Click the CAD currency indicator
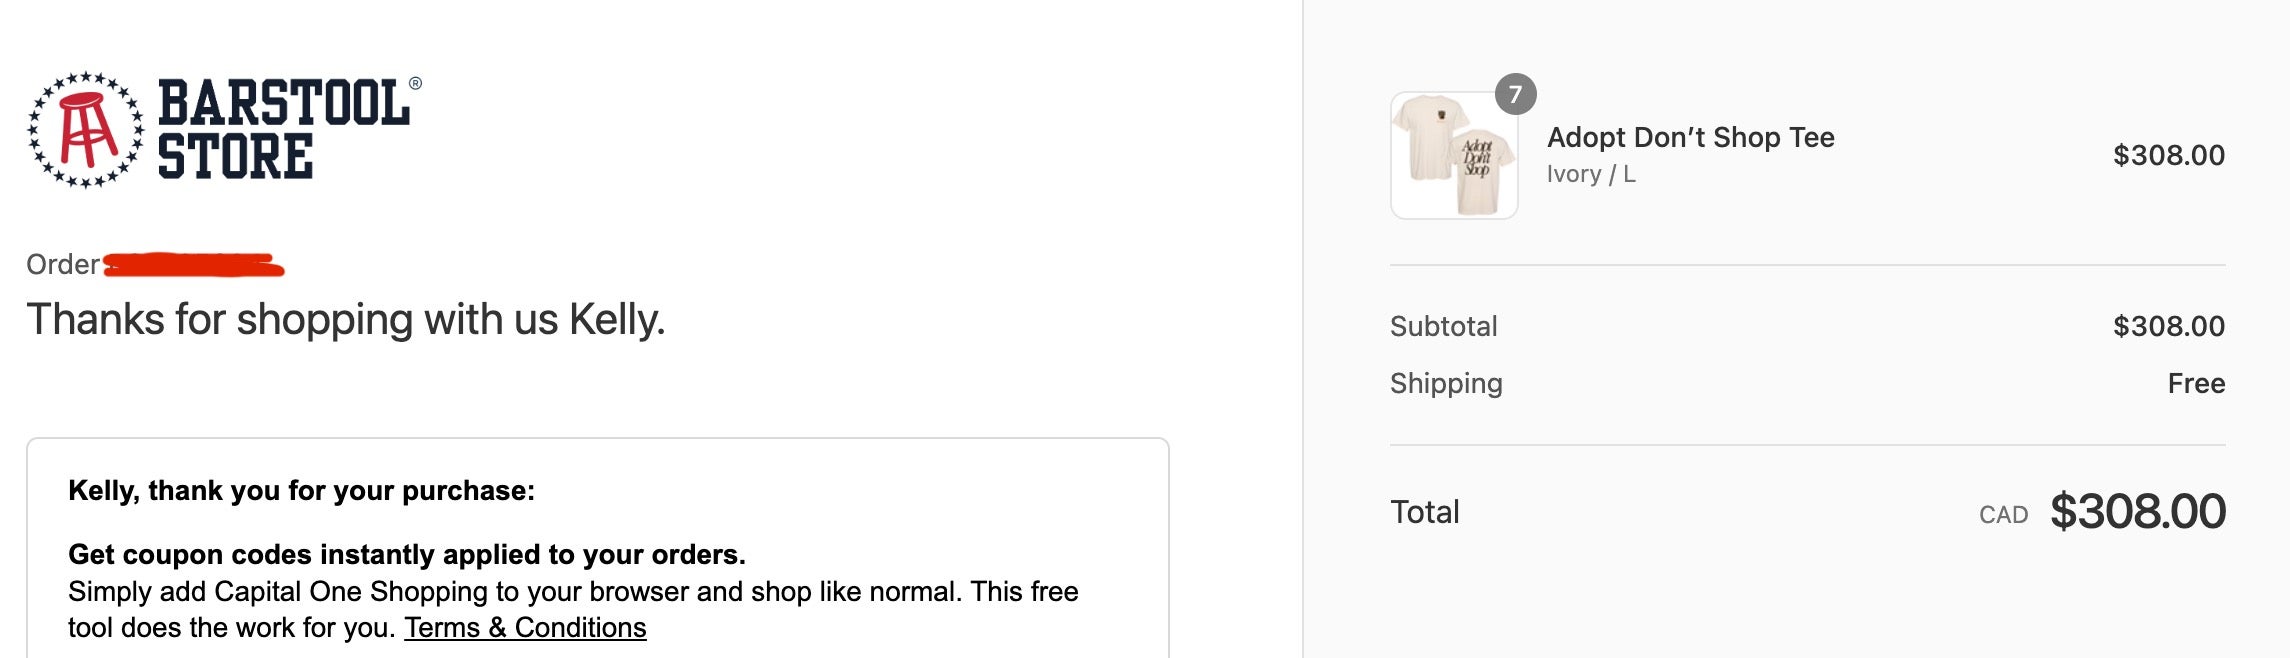Image resolution: width=2290 pixels, height=658 pixels. tap(2003, 515)
